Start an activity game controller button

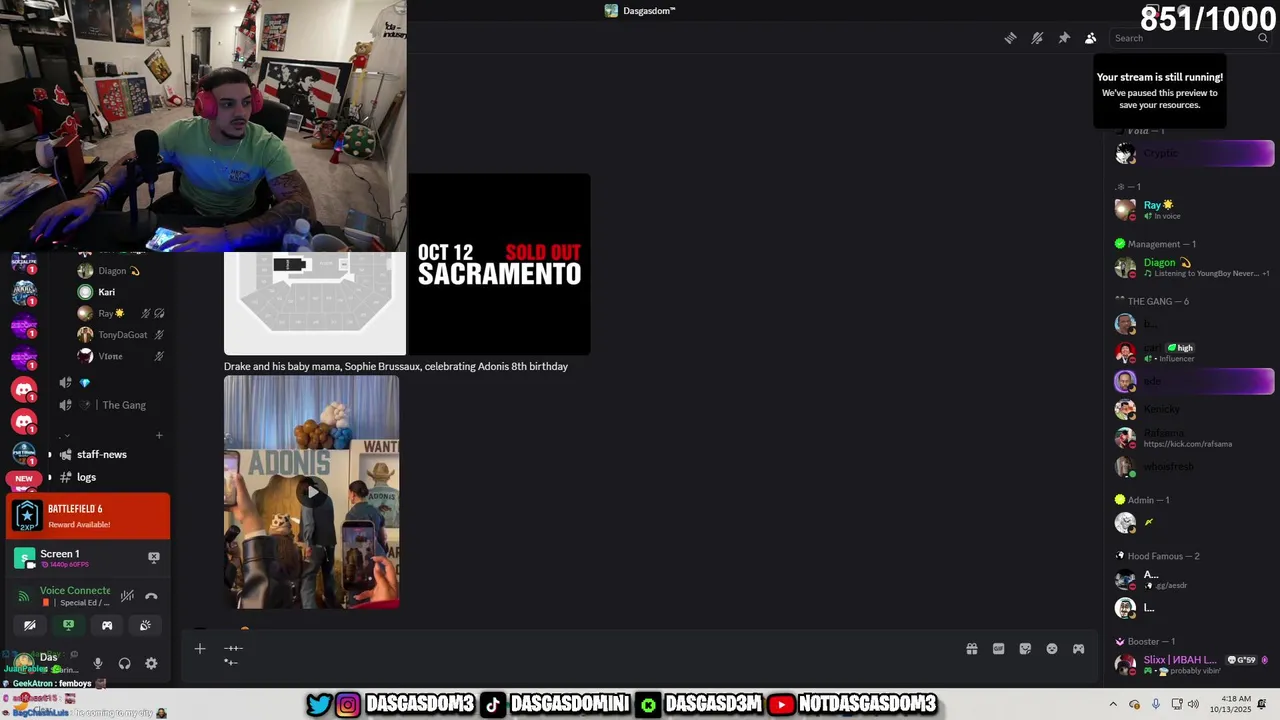point(107,626)
